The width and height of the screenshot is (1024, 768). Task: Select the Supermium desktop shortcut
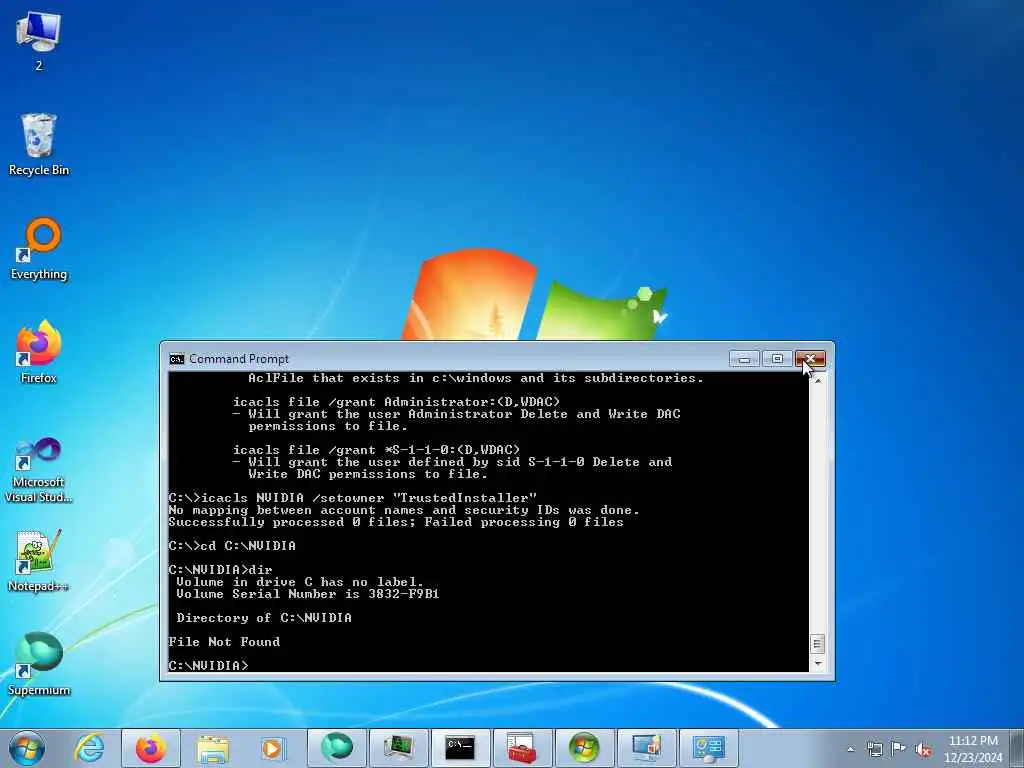pos(39,664)
